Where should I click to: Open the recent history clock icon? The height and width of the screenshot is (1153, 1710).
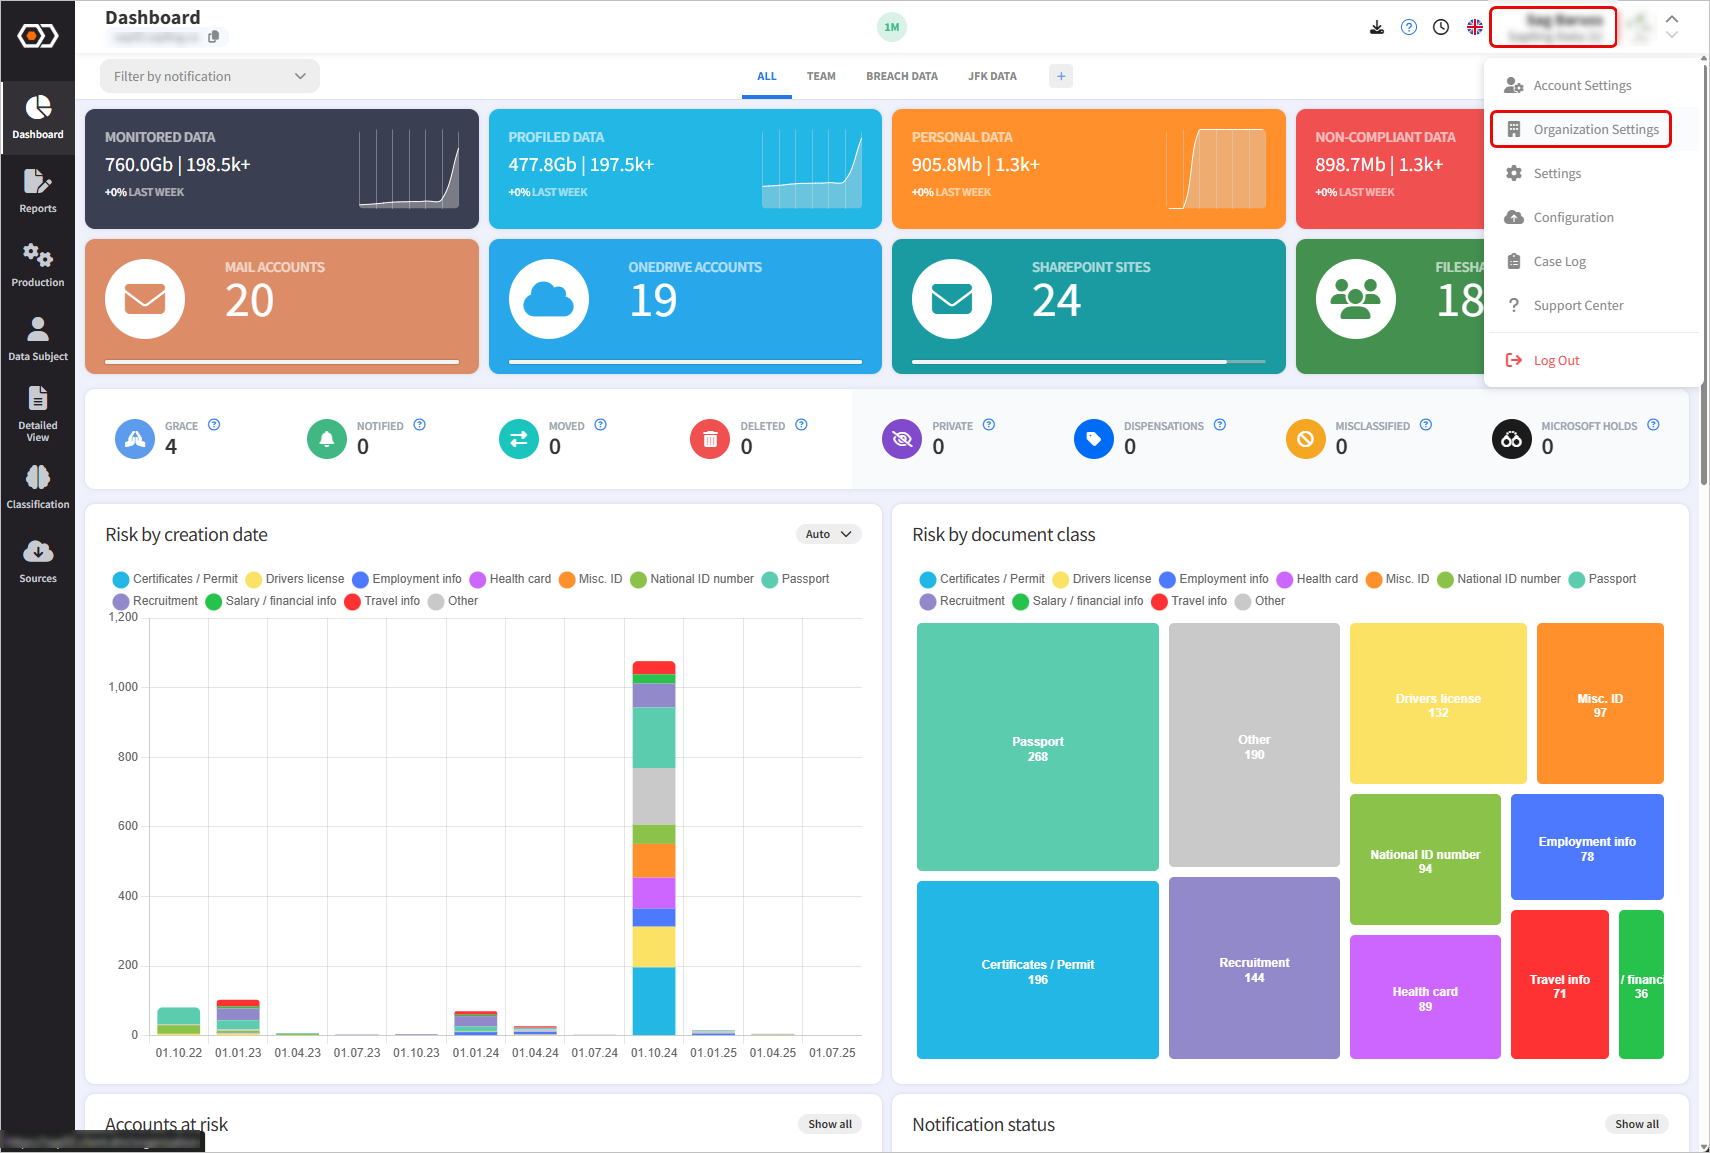(x=1441, y=27)
